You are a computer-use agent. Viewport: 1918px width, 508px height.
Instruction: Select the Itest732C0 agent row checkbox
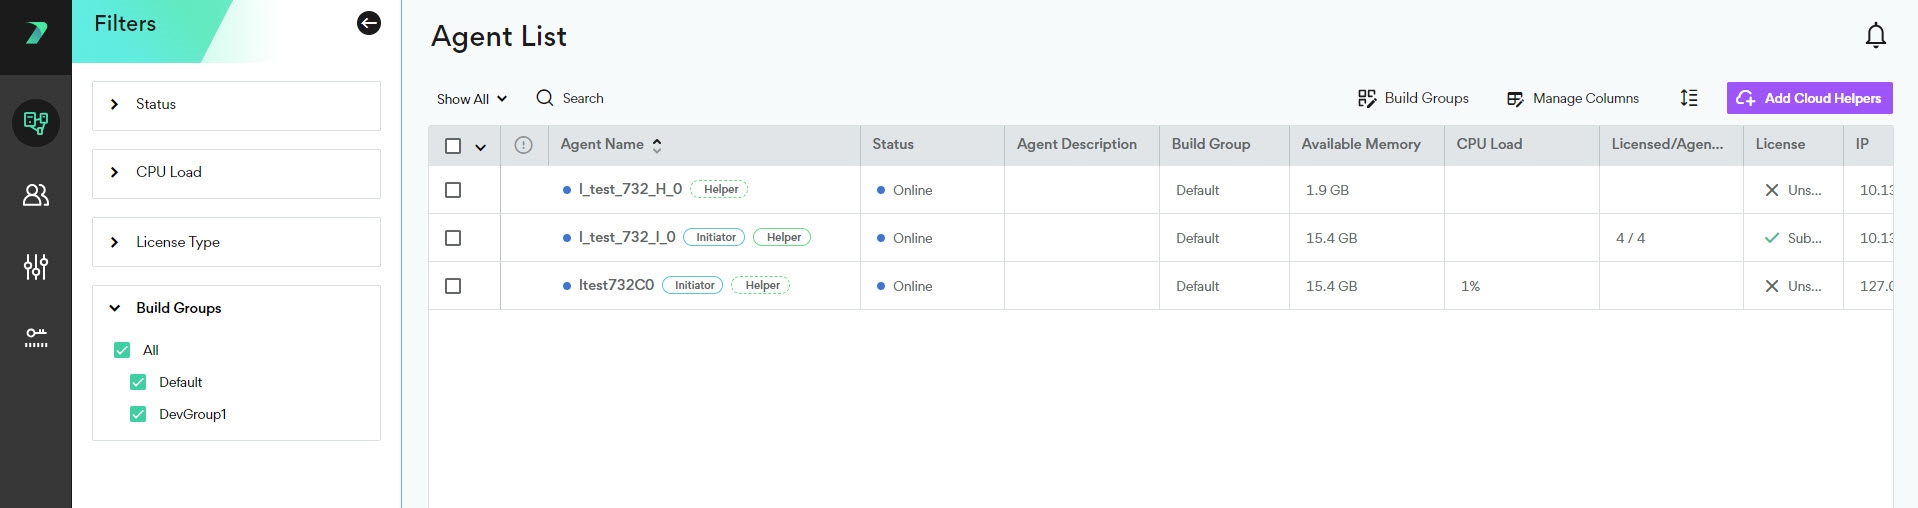pos(453,286)
